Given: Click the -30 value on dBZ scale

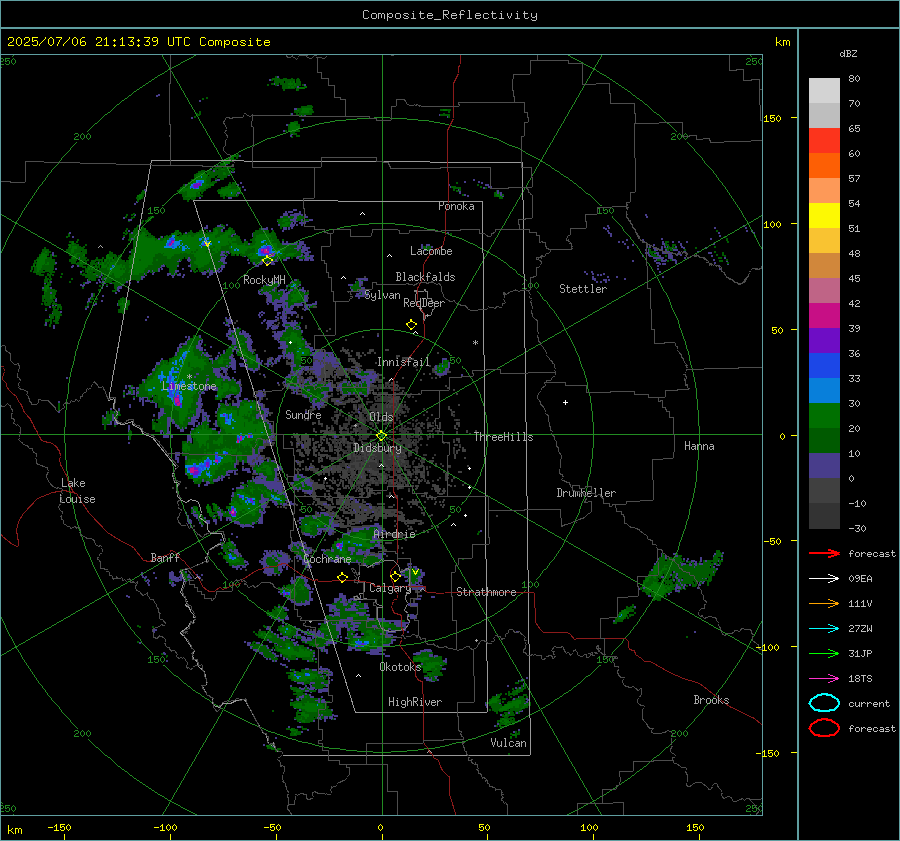Looking at the screenshot, I should 857,528.
